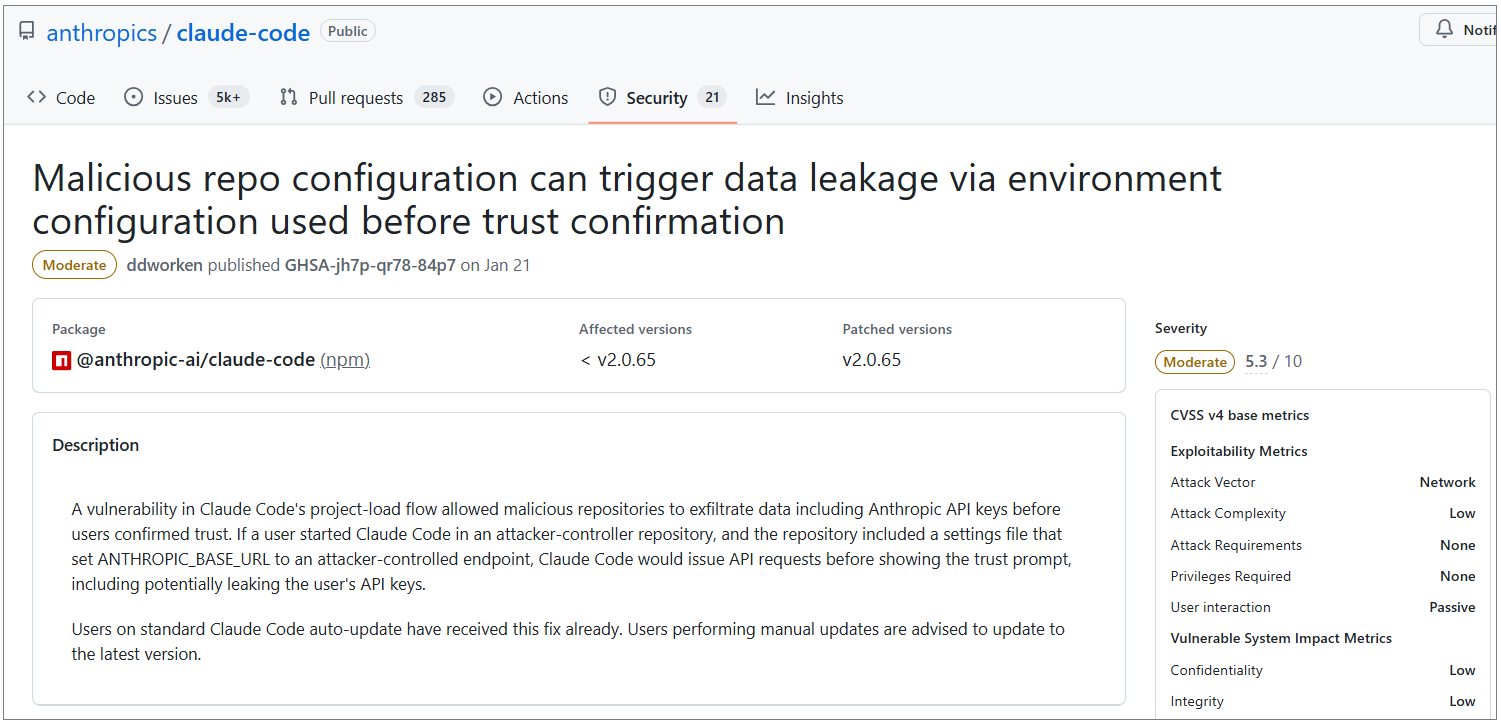Click the Insights graph icon

point(766,97)
